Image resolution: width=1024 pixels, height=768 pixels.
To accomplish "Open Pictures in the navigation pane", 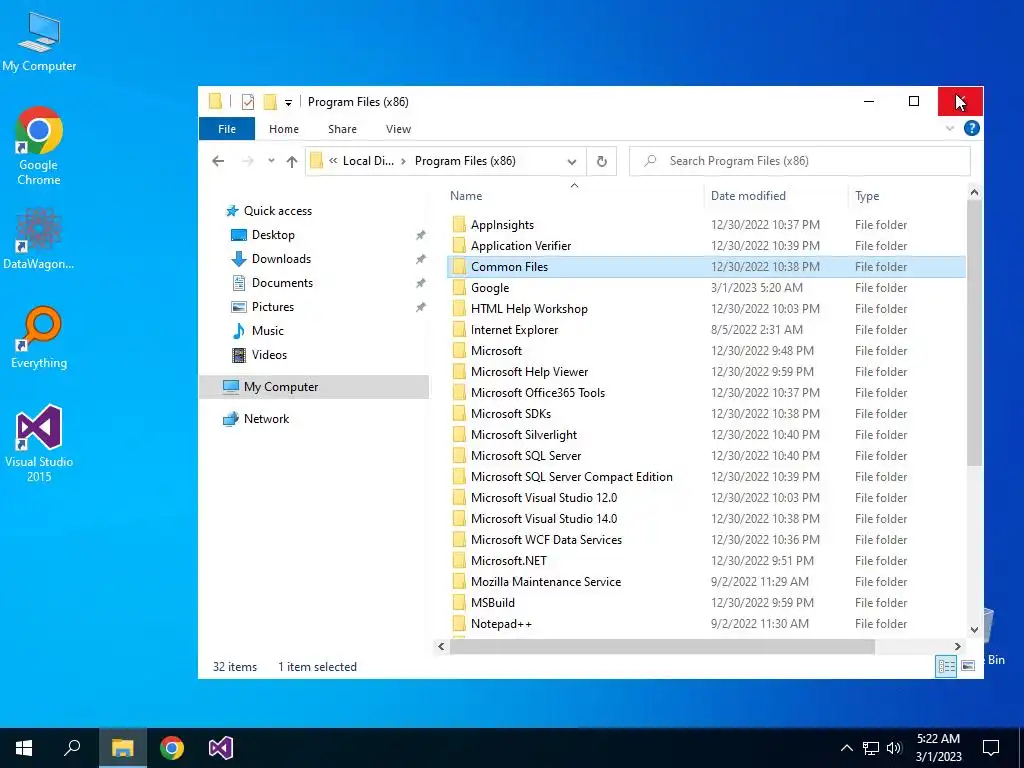I will 272,307.
